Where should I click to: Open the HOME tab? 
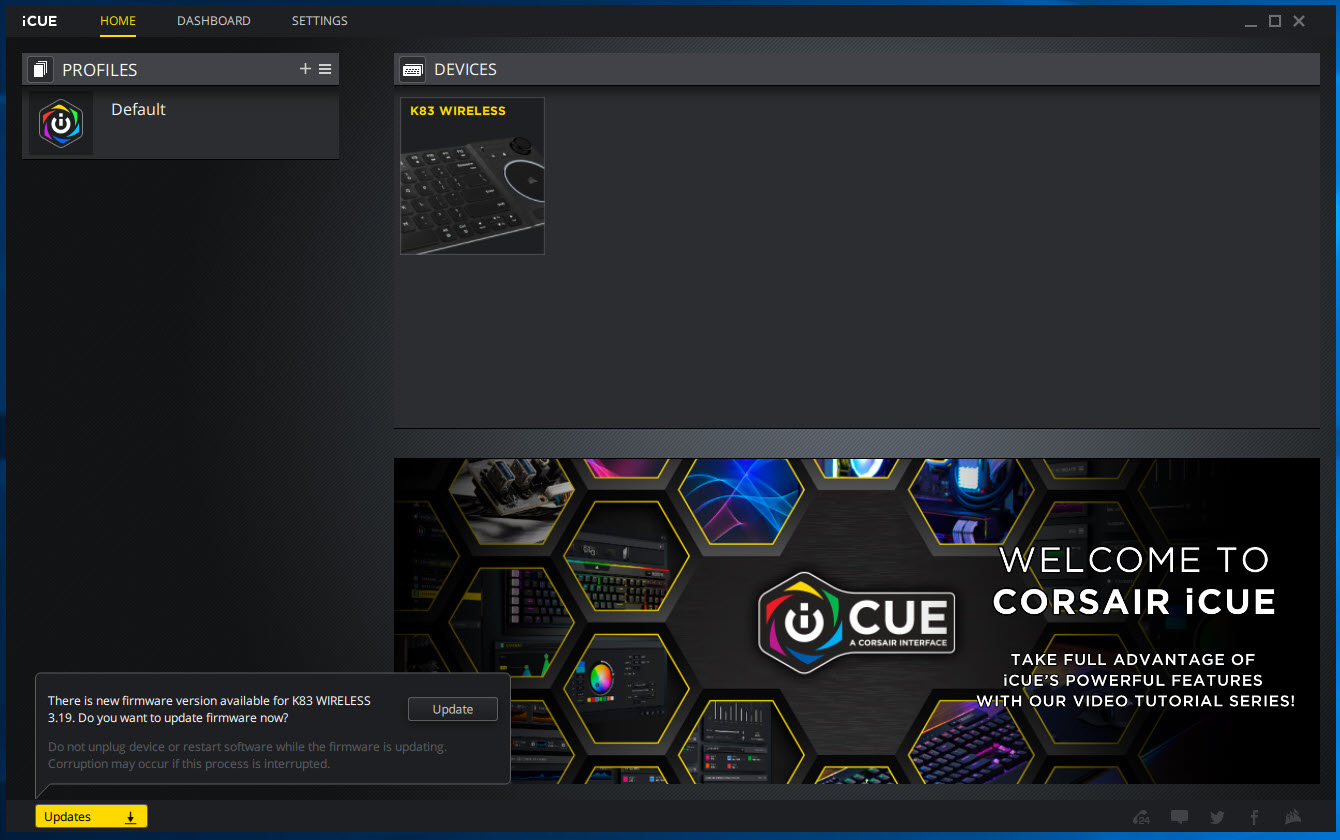118,21
